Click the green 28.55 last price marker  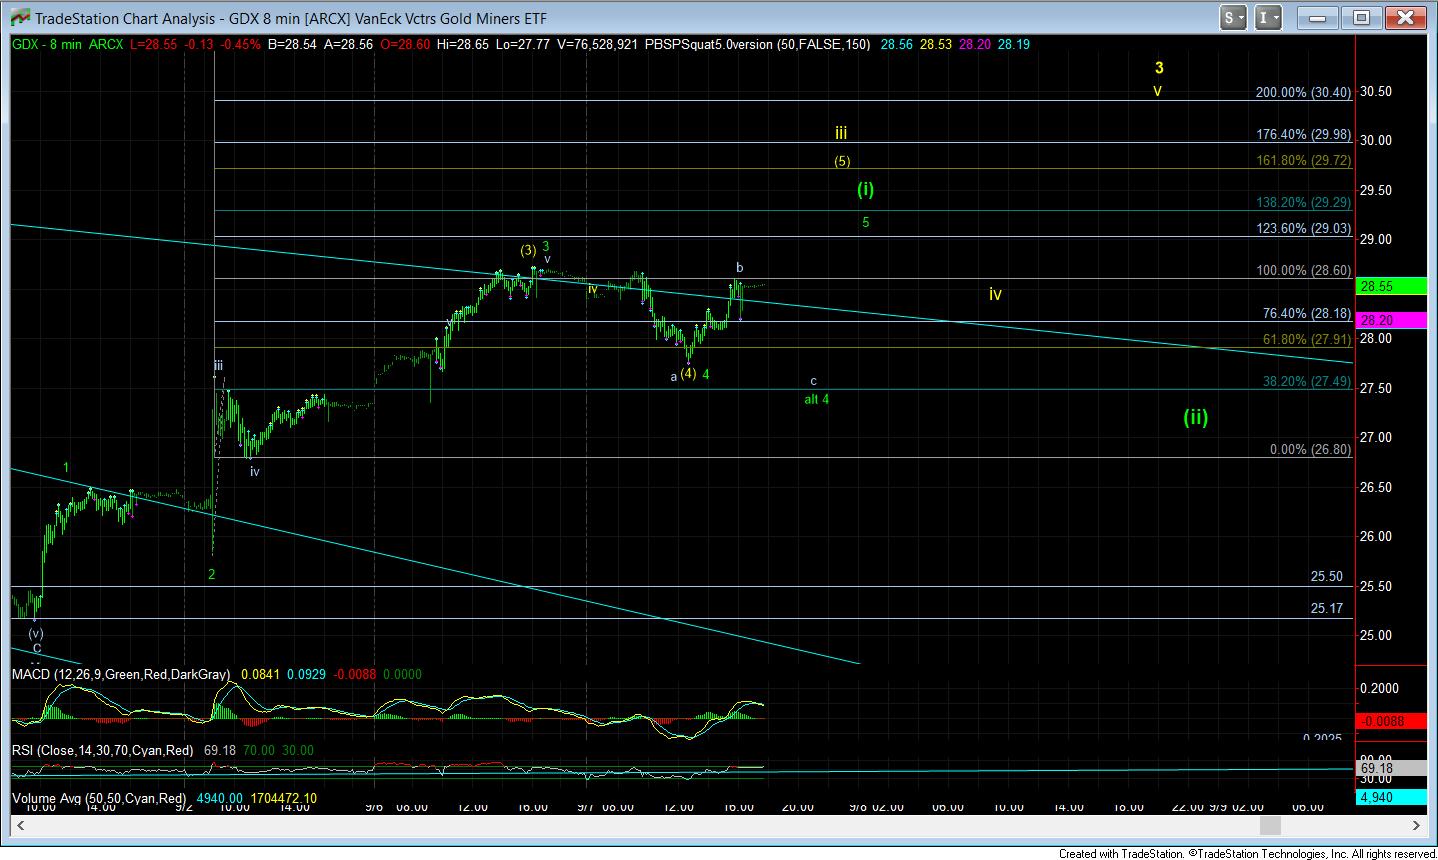(1391, 286)
